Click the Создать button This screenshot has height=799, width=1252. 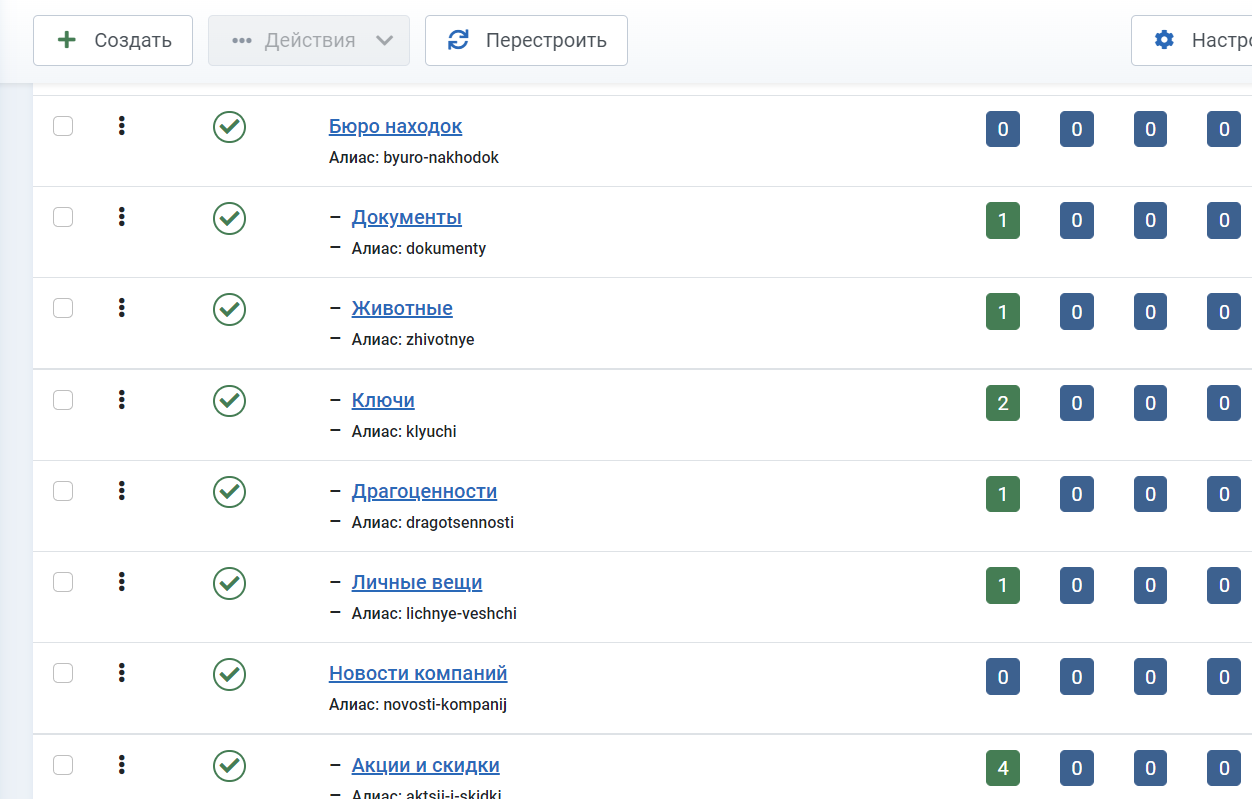(x=113, y=41)
